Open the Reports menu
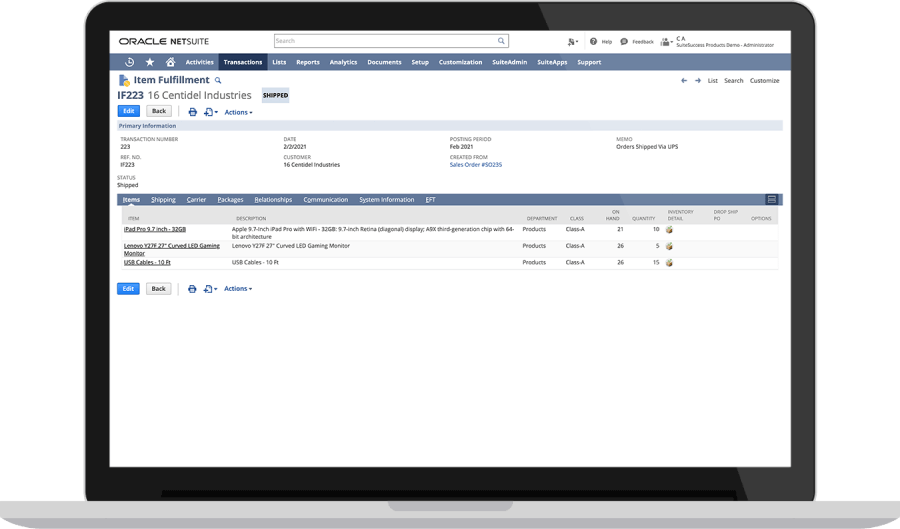 tap(308, 62)
